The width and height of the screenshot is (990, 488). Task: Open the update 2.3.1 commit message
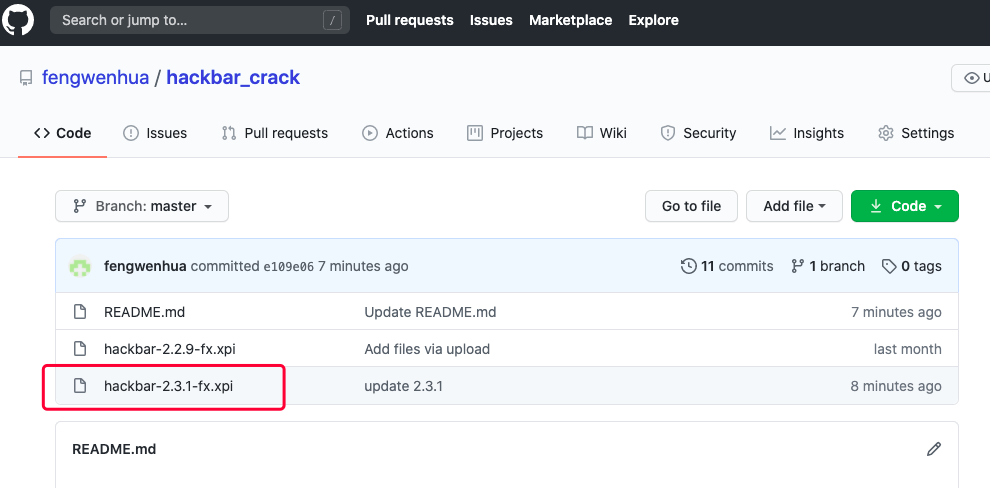pos(403,386)
